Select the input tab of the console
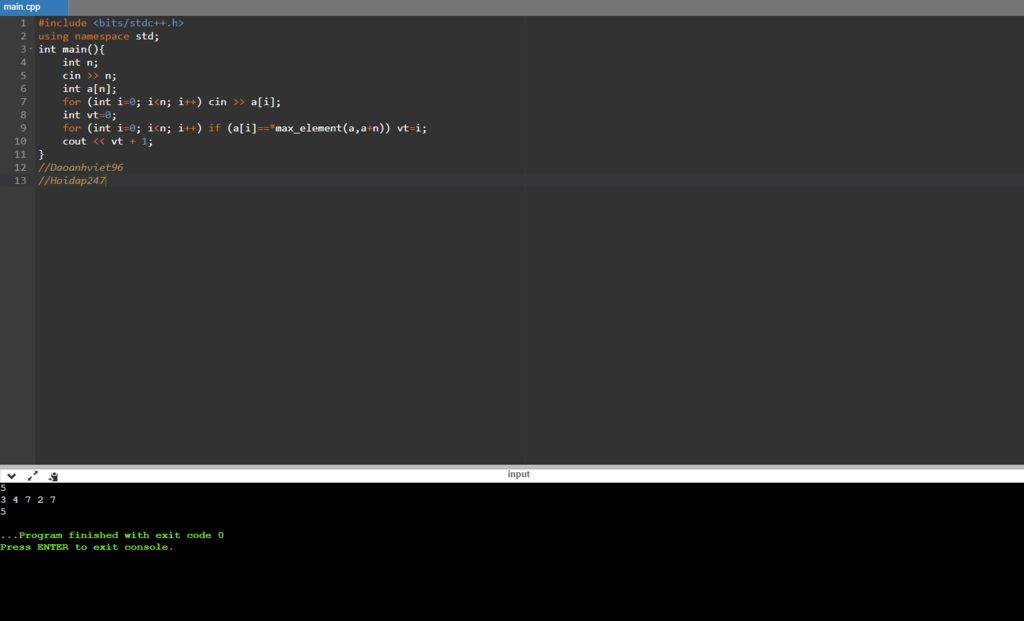This screenshot has width=1024, height=621. tap(519, 474)
